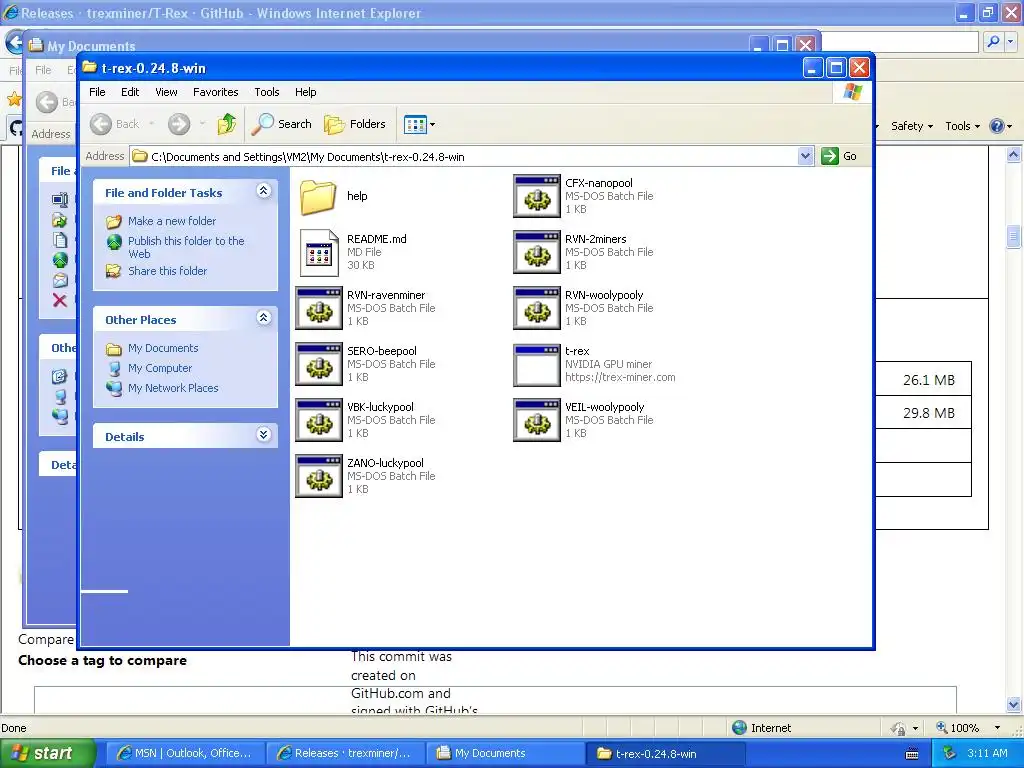Open the File menu in t-rex window
This screenshot has height=768, width=1024.
97,92
